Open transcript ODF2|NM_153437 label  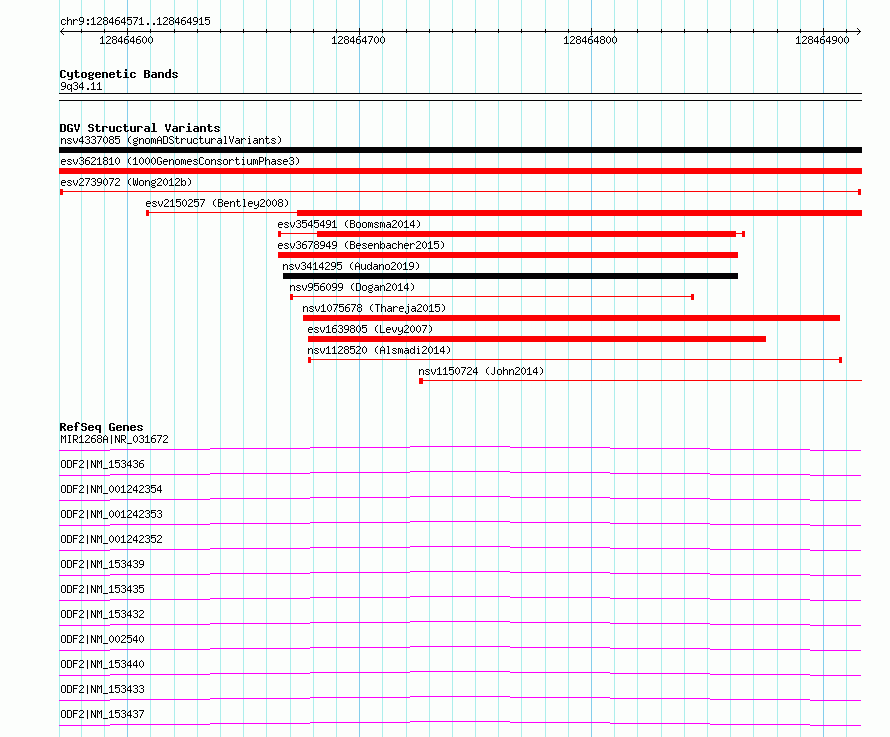pos(102,714)
